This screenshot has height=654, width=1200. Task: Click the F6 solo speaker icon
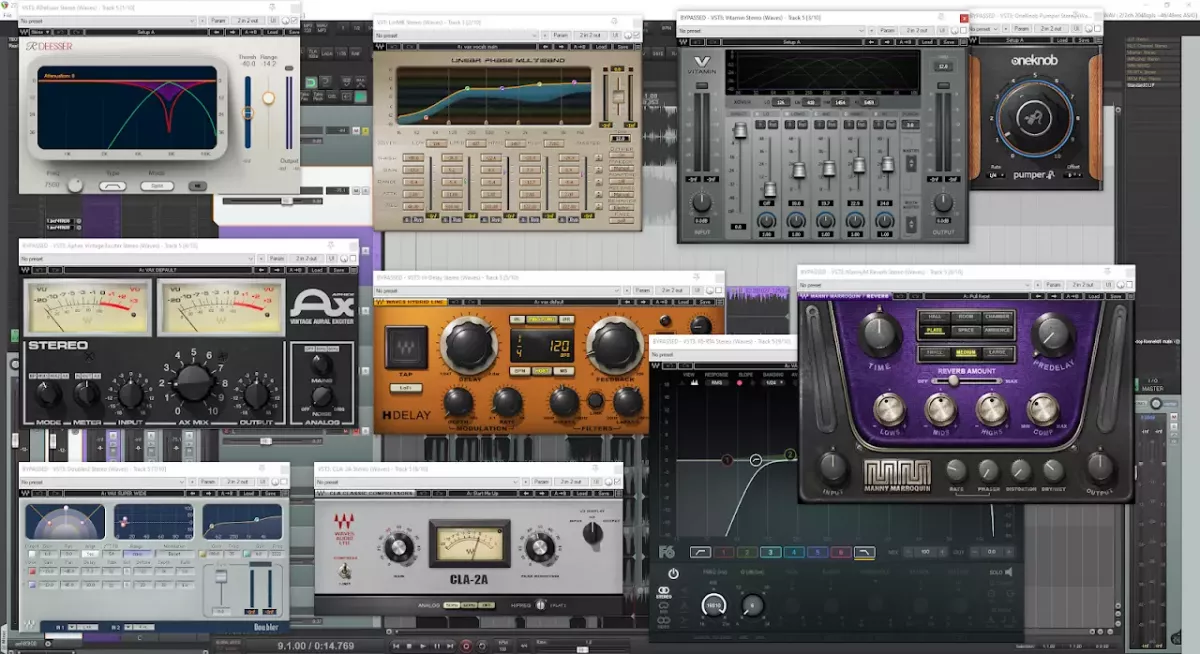[1008, 572]
